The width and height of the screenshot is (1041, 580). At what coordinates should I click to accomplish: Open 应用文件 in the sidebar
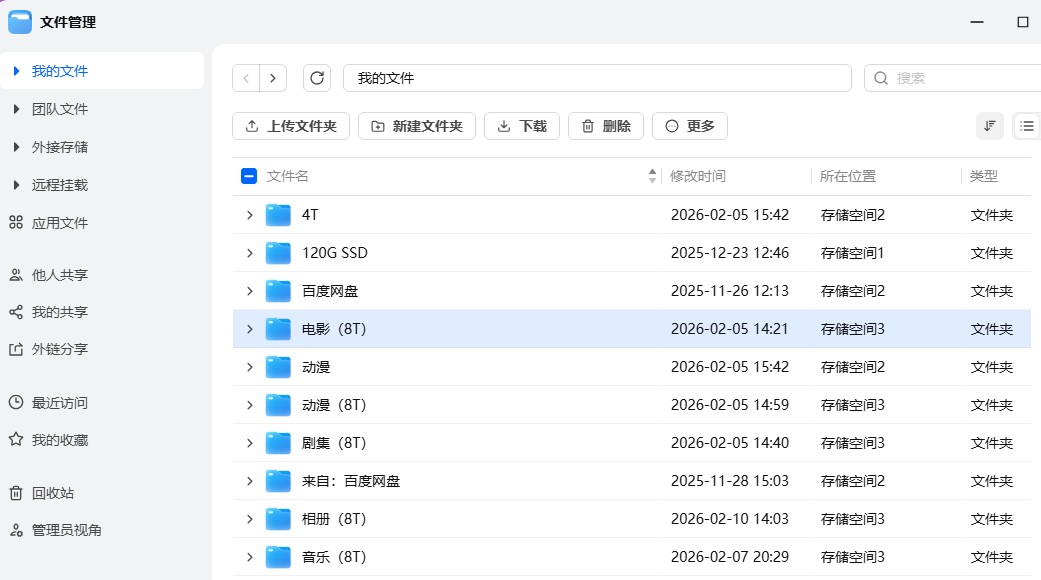tap(60, 223)
